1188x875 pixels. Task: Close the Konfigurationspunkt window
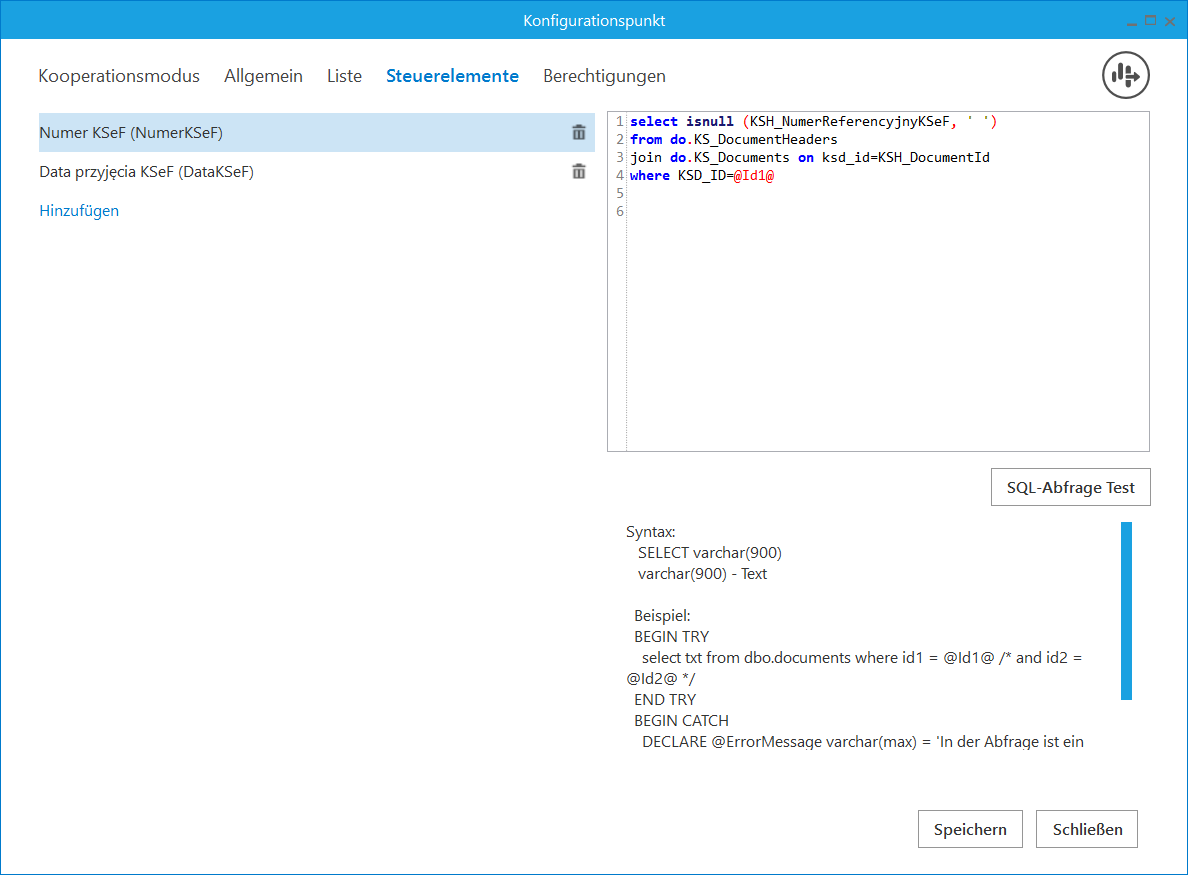tap(1170, 21)
